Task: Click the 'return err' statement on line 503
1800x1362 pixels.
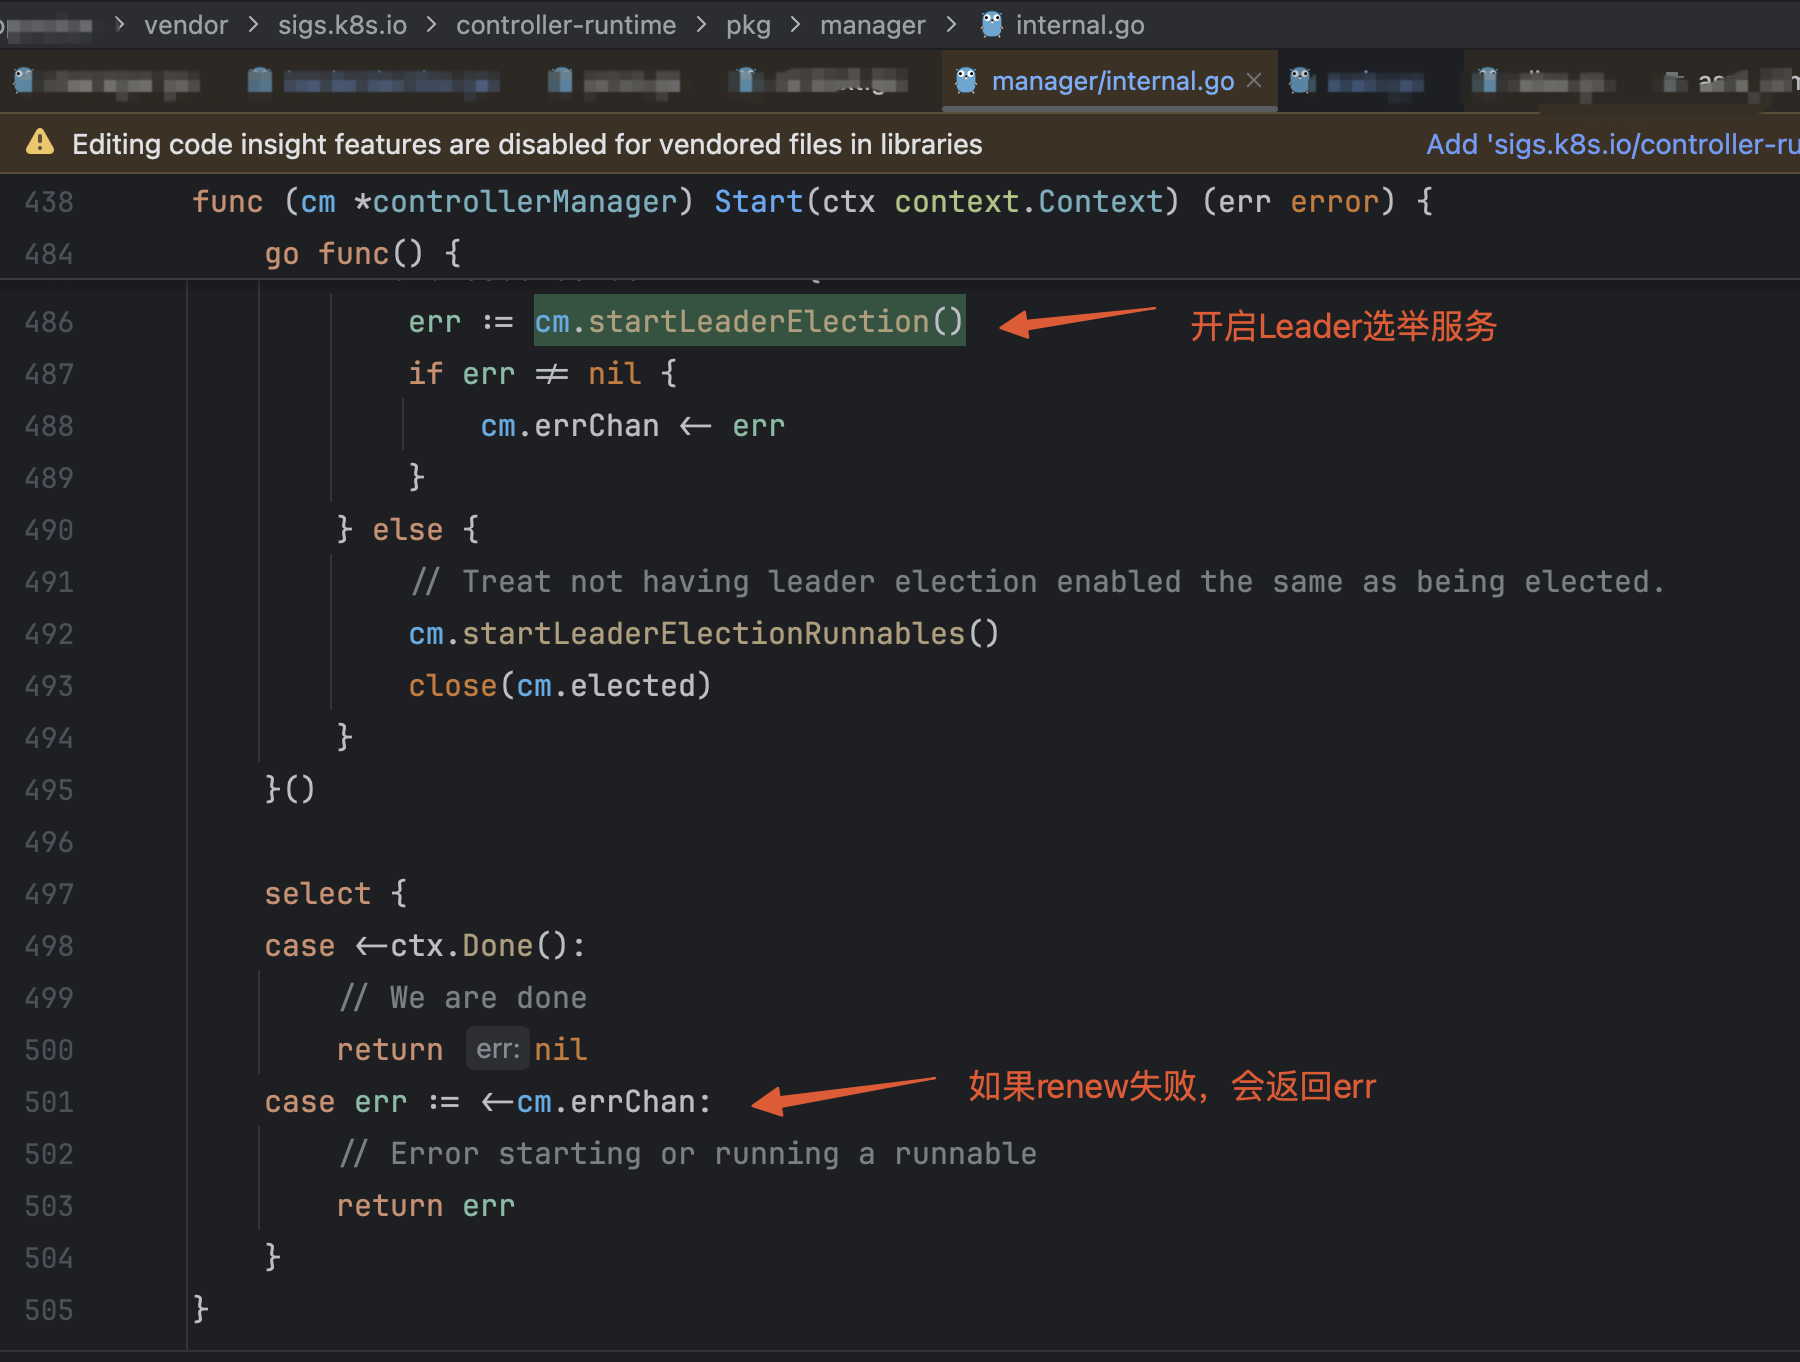Action: click(426, 1206)
